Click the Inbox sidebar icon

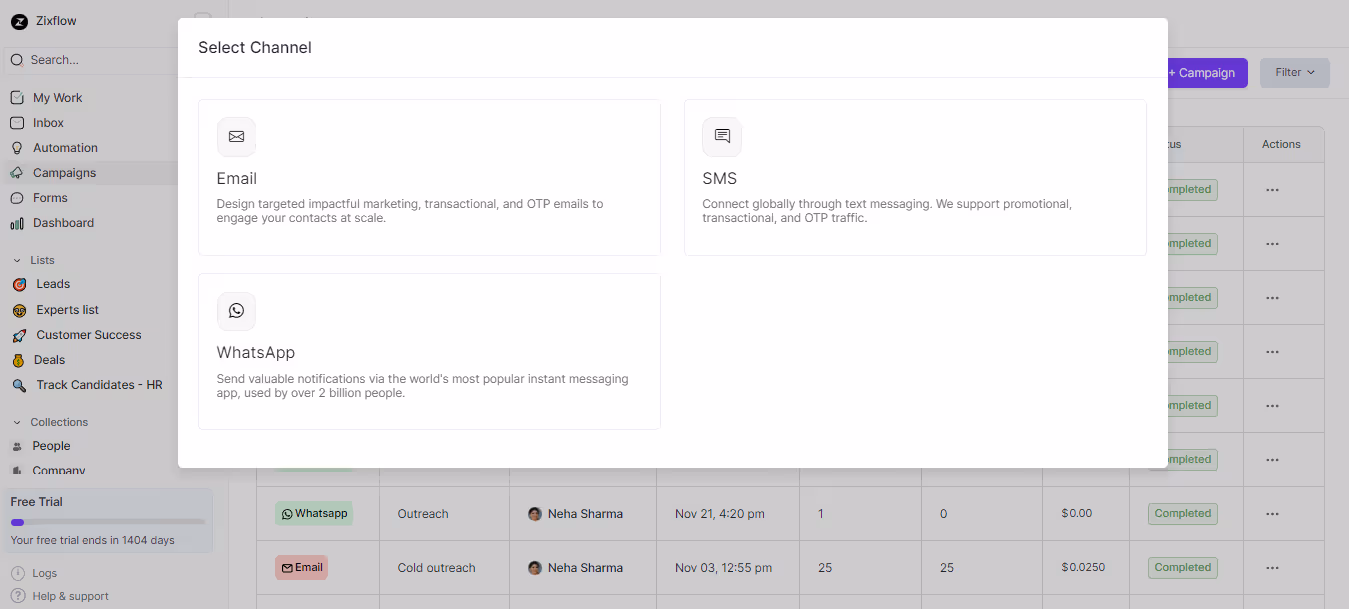16,123
